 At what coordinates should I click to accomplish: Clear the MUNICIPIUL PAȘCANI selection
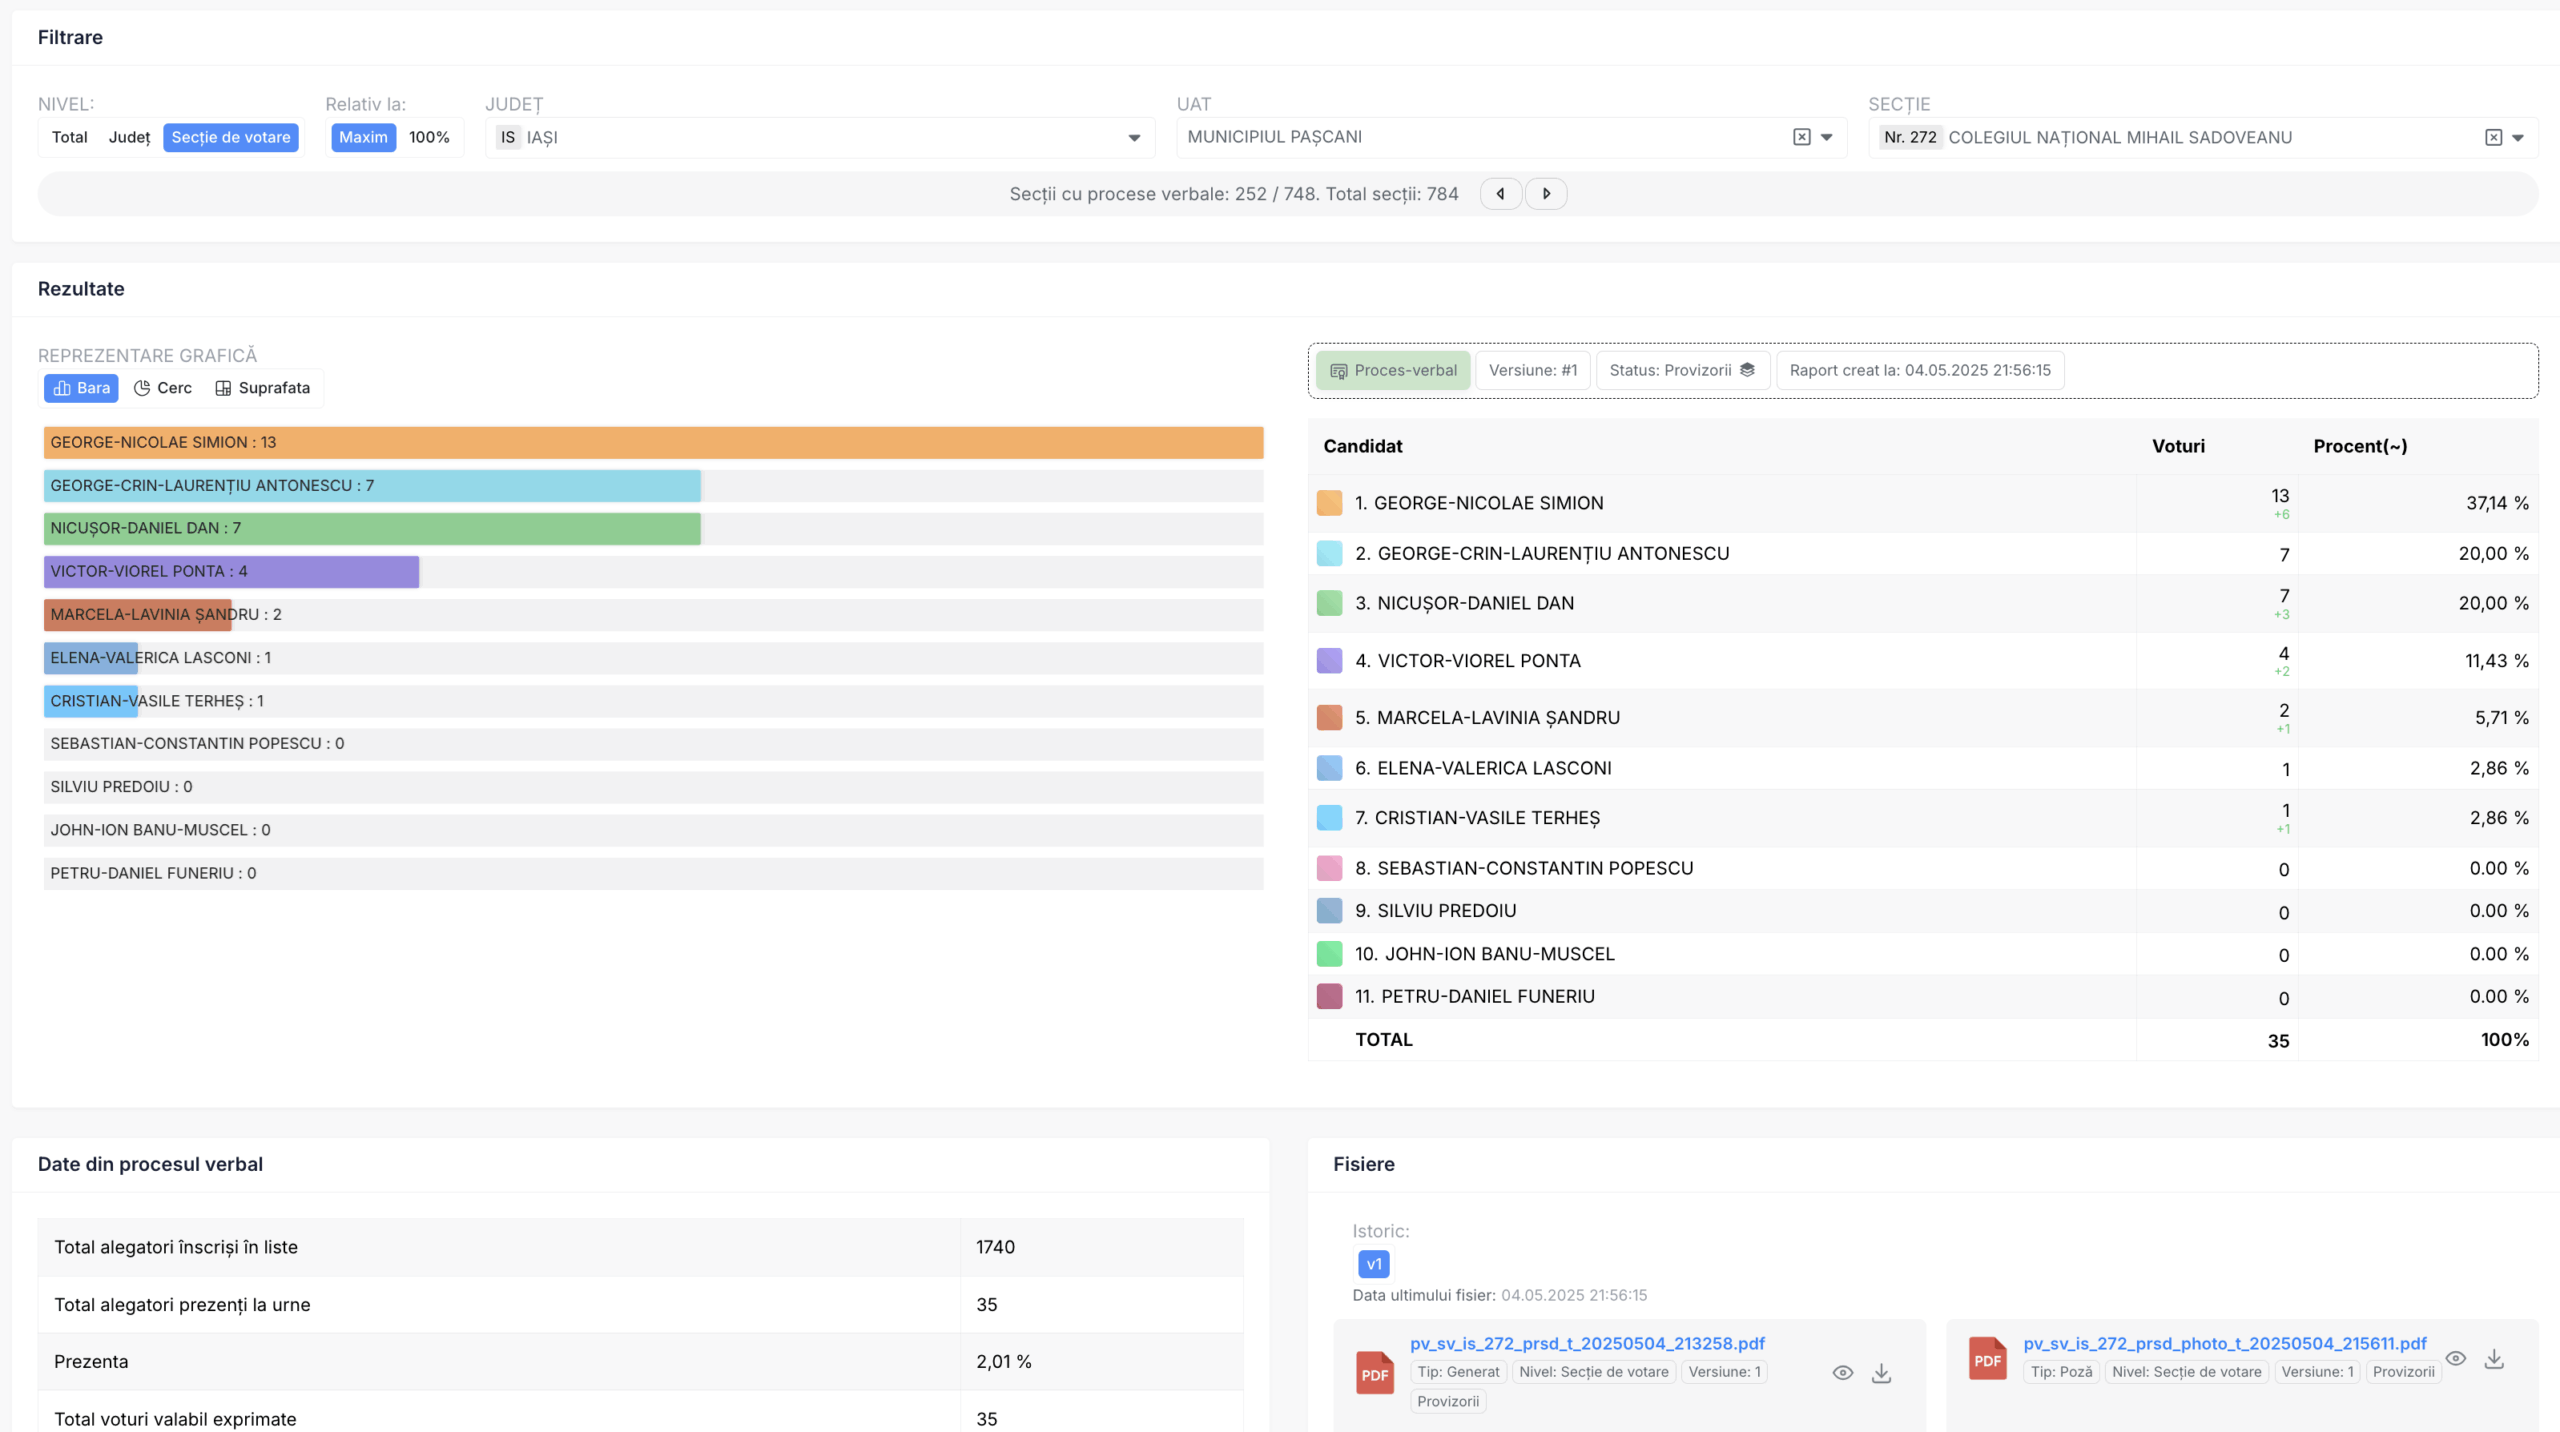[x=1801, y=137]
